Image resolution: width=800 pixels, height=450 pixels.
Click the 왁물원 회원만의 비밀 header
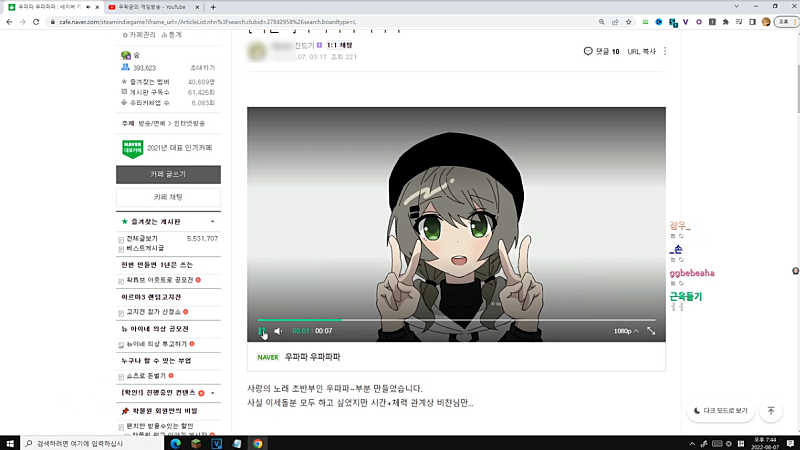click(x=165, y=411)
